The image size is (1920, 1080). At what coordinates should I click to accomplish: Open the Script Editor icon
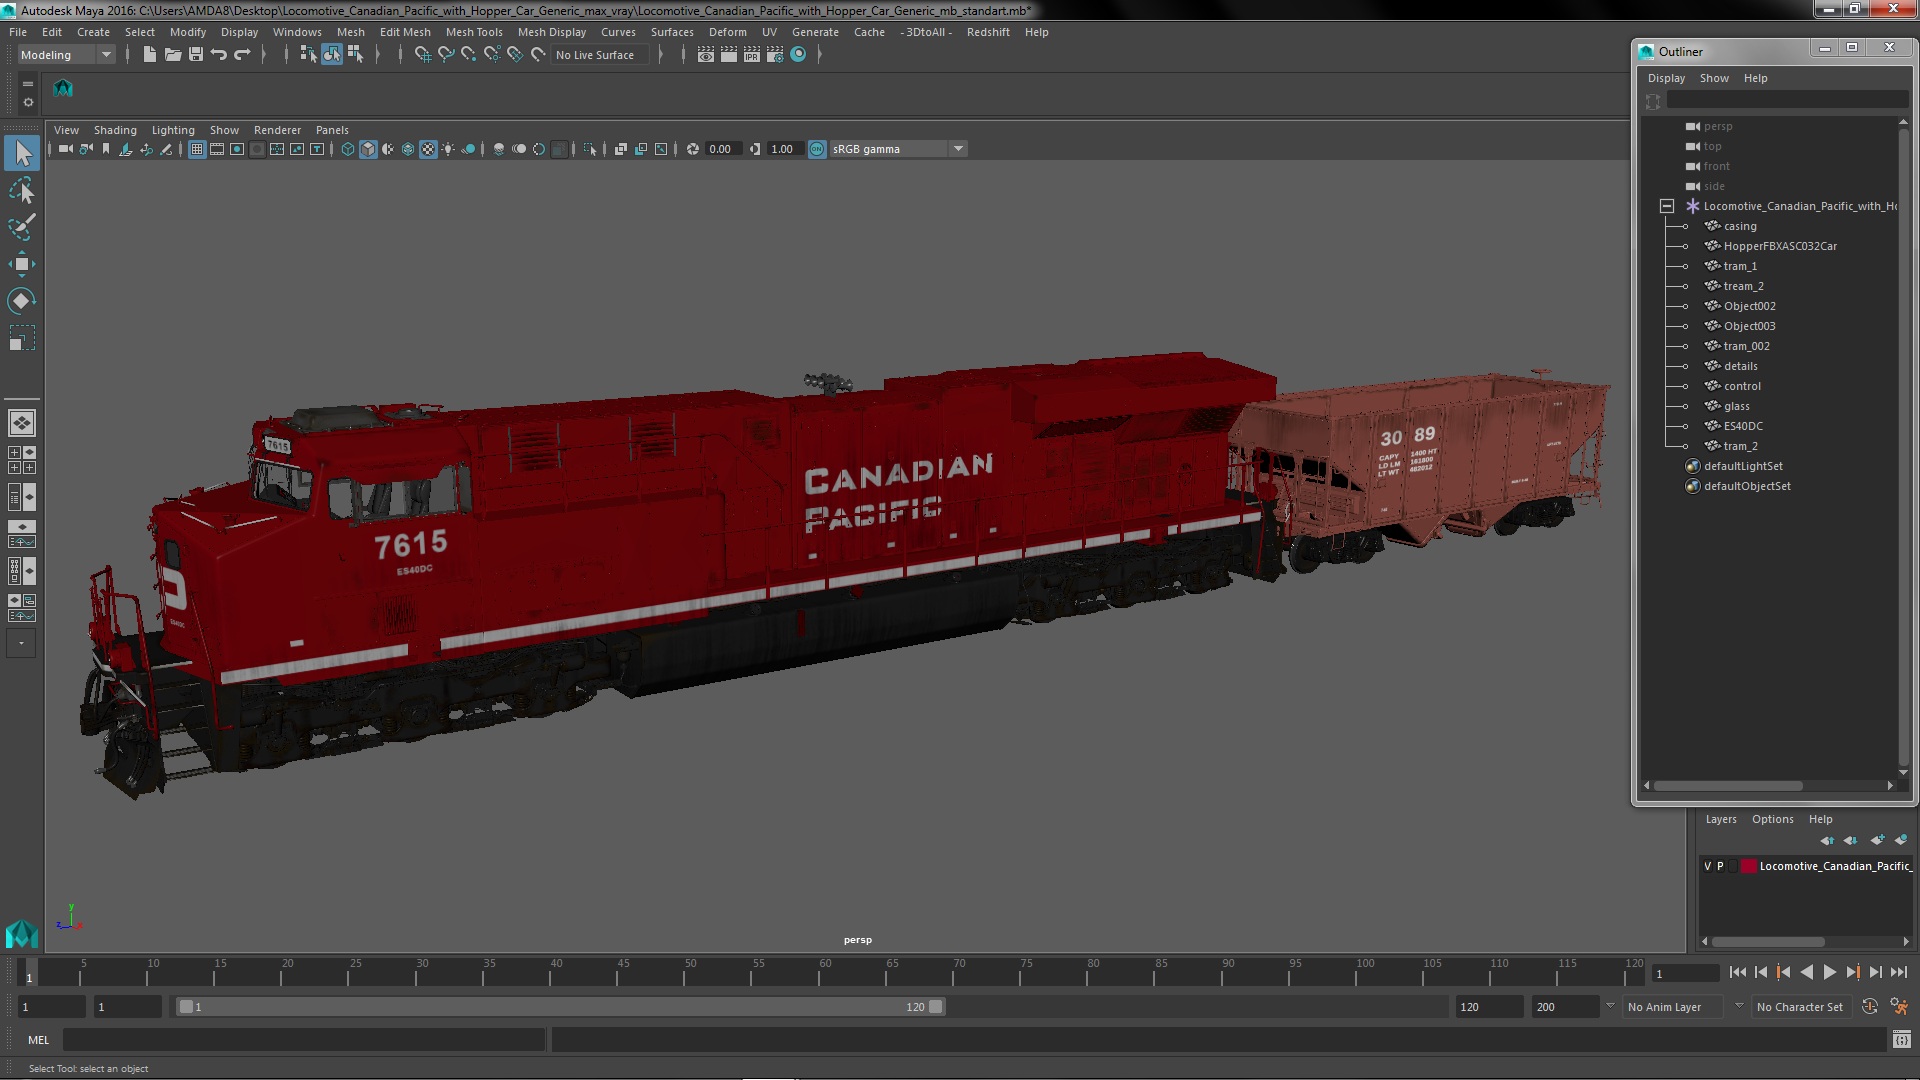point(1901,1040)
